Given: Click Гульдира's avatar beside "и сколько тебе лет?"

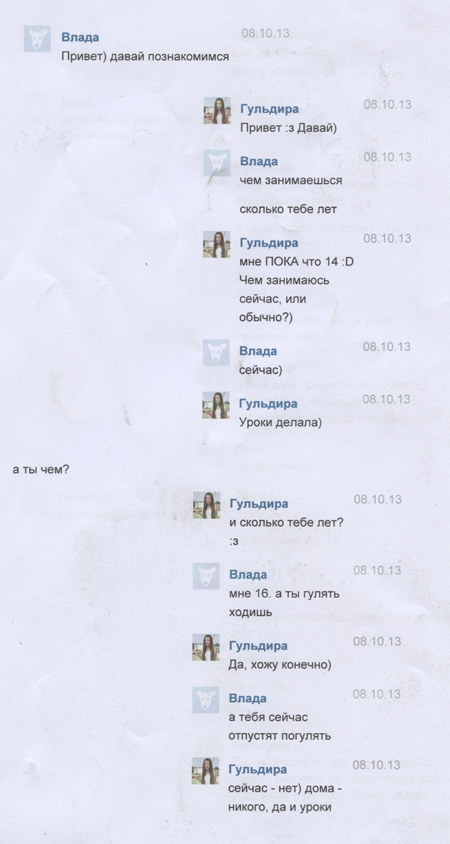Looking at the screenshot, I should (x=207, y=505).
